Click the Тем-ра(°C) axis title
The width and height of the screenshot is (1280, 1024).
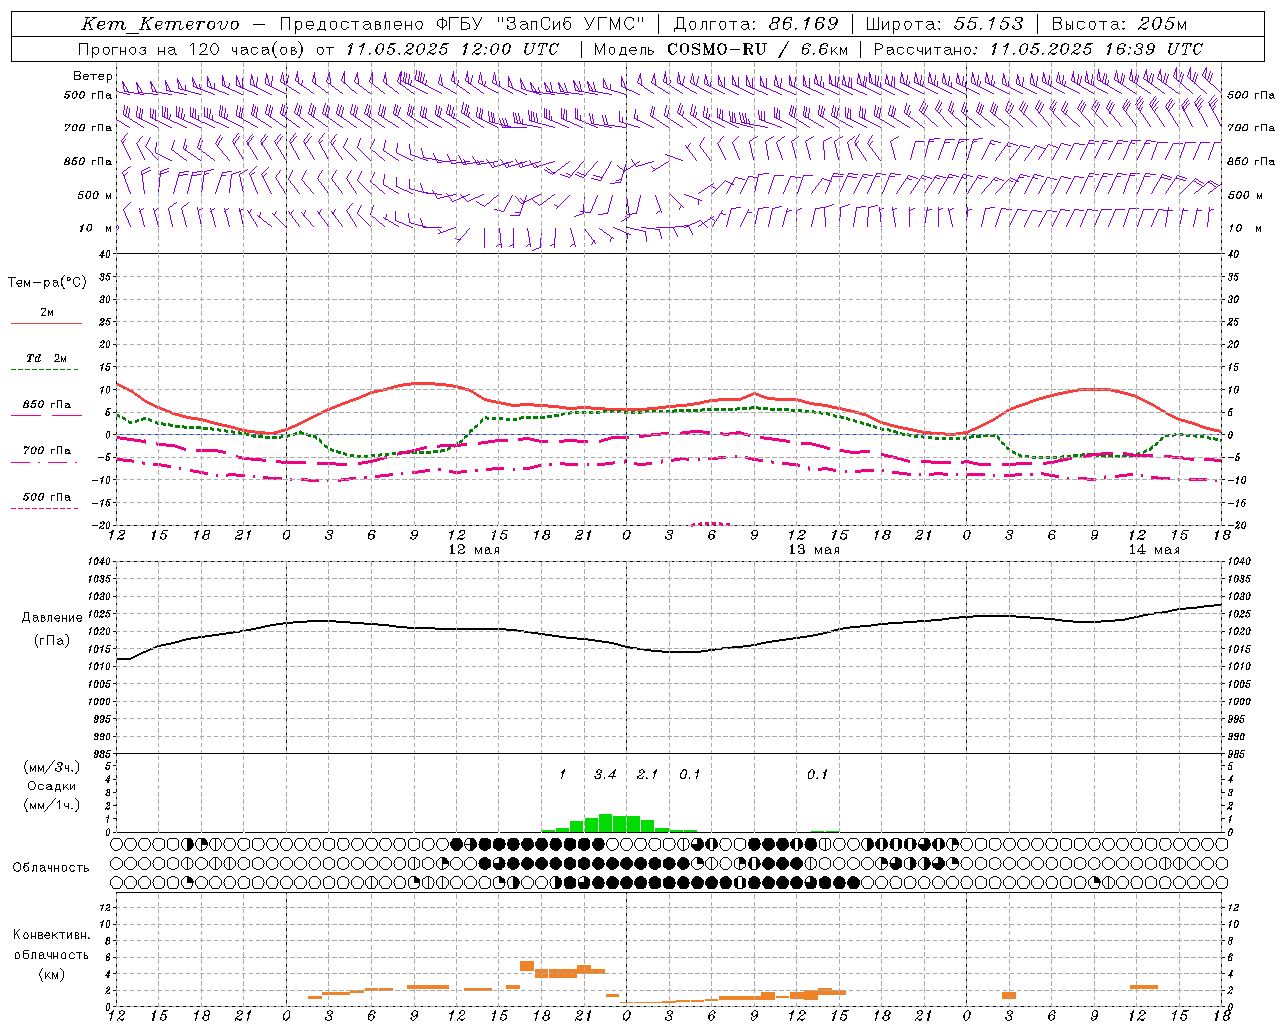pos(47,283)
